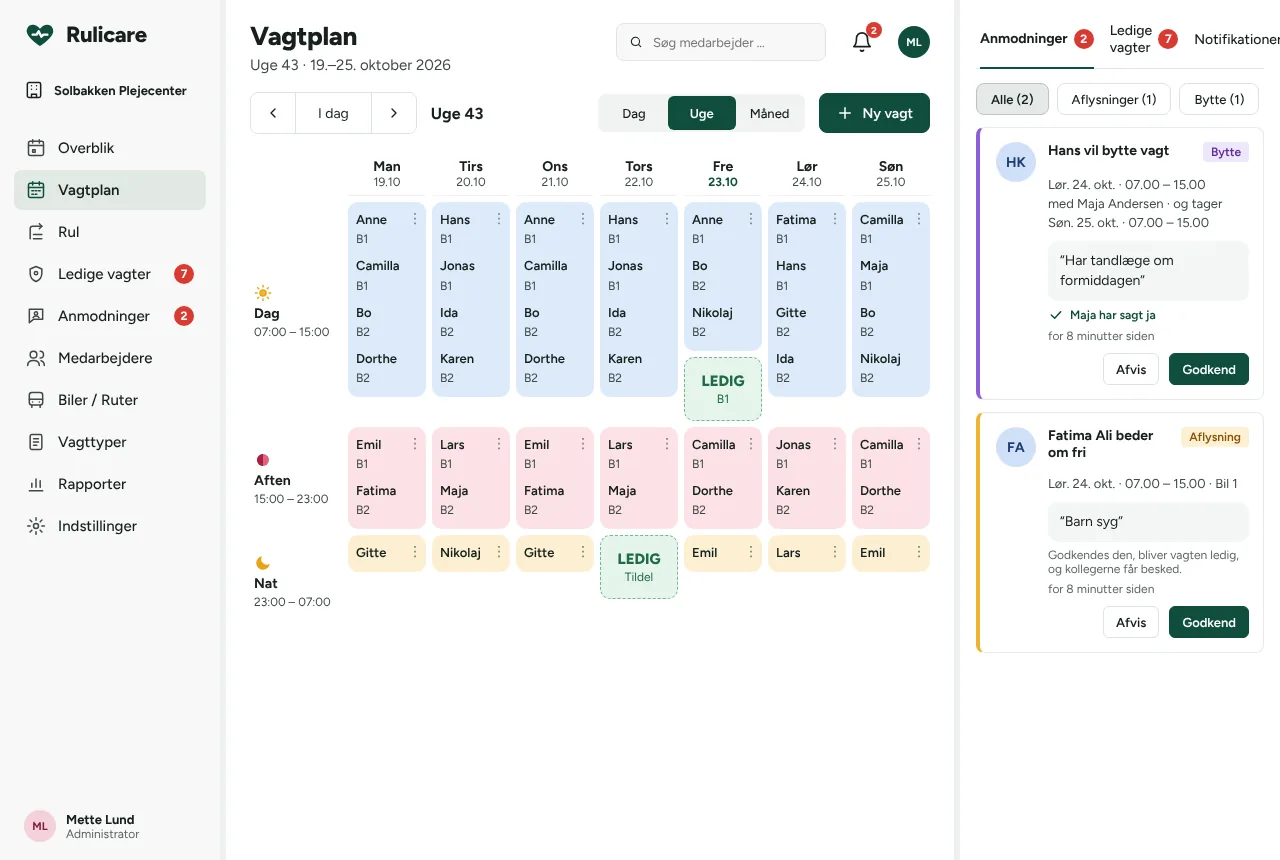Open options menu on Friday night Emil shift

[751, 553]
